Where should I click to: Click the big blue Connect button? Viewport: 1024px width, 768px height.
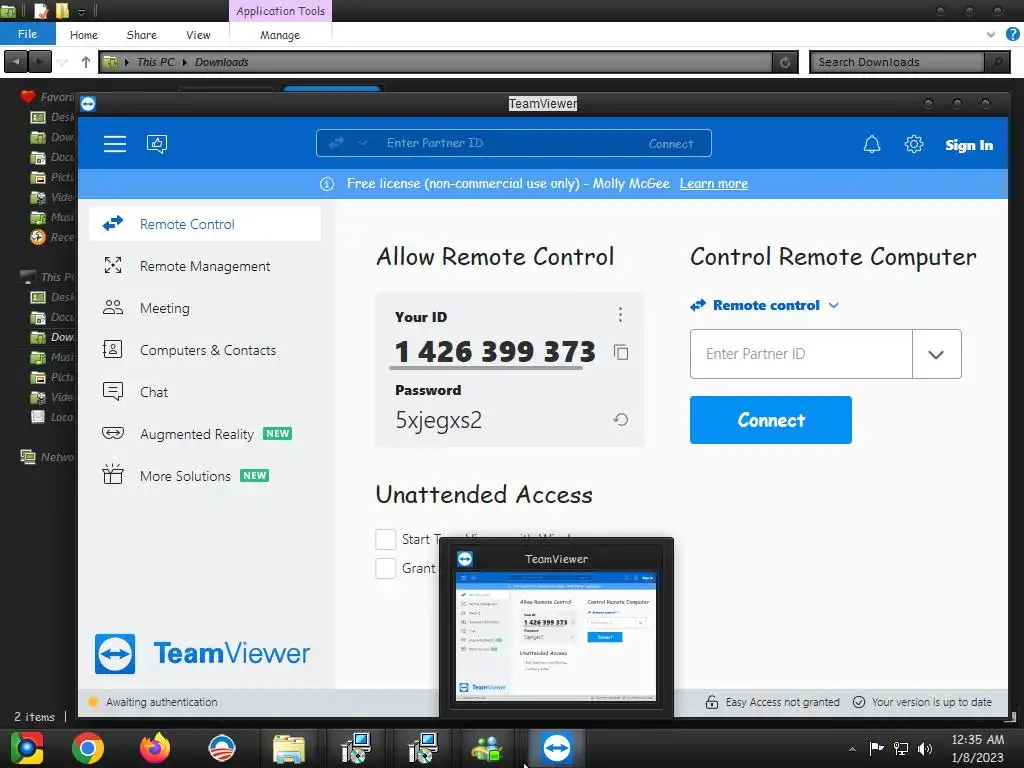click(771, 420)
